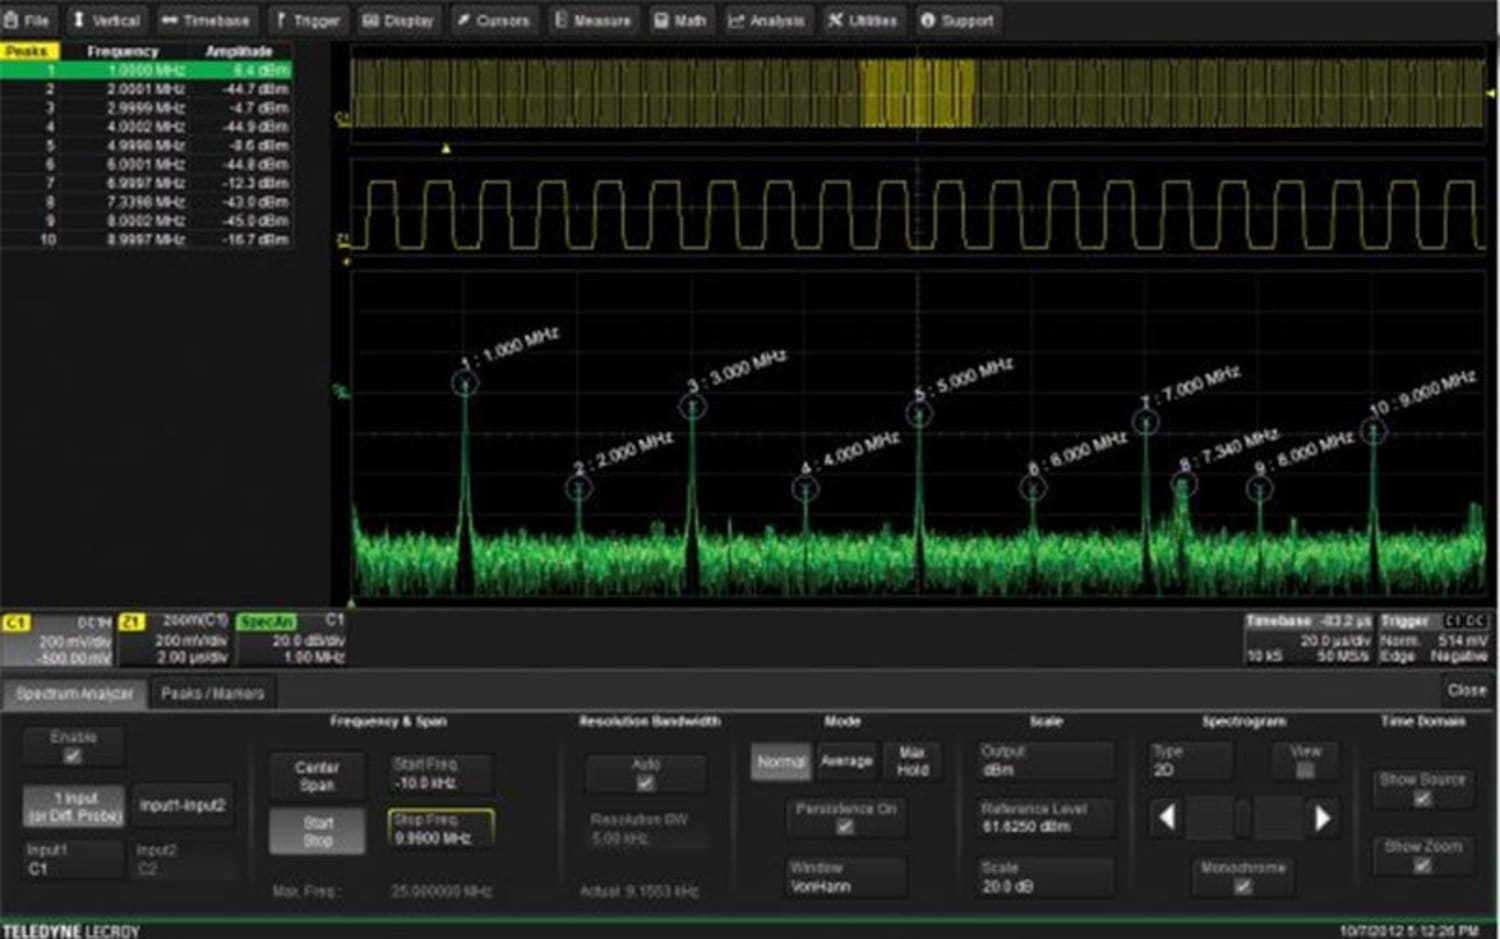1500x939 pixels.
Task: Enable the Persistence On checkbox
Action: 846,825
